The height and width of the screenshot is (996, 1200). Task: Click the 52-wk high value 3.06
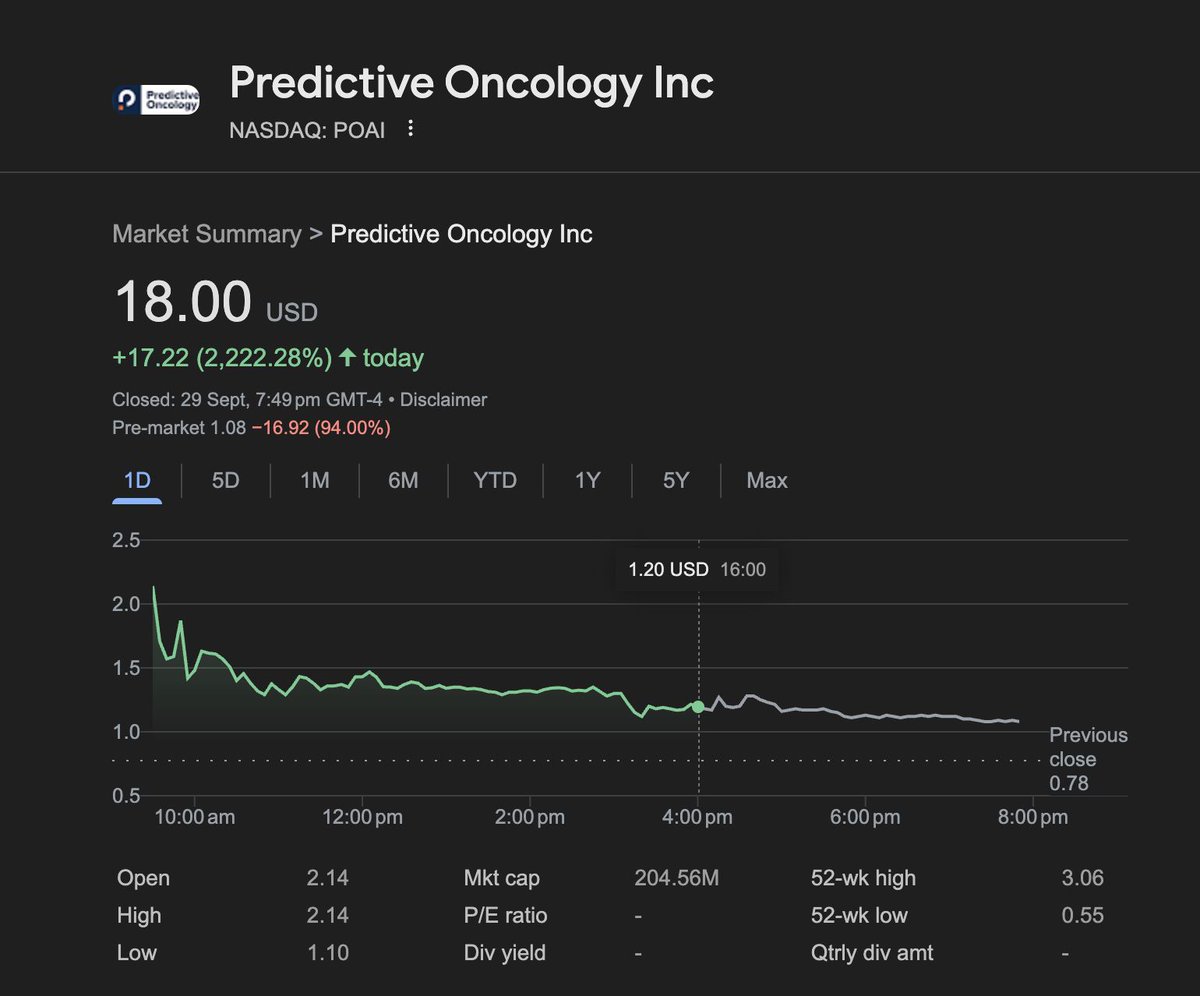click(x=1083, y=878)
